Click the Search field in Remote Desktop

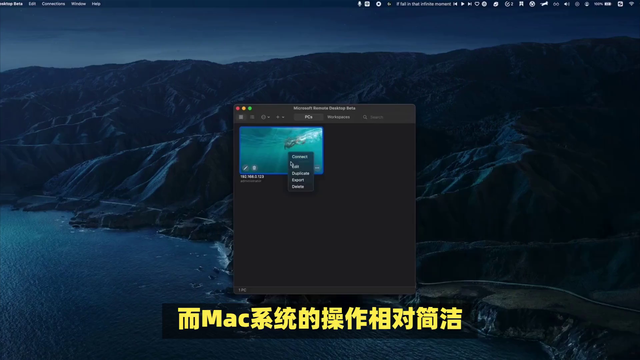[x=387, y=117]
